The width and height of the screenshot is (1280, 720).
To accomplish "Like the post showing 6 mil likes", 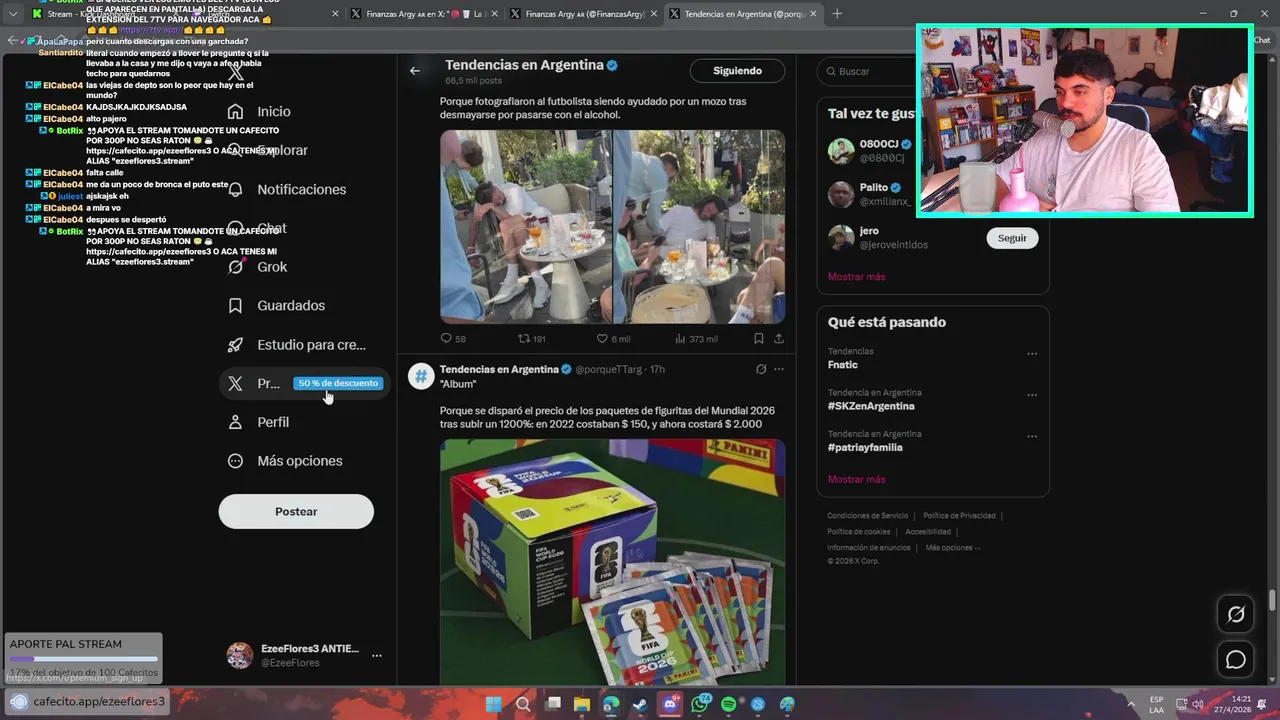I will 613,339.
